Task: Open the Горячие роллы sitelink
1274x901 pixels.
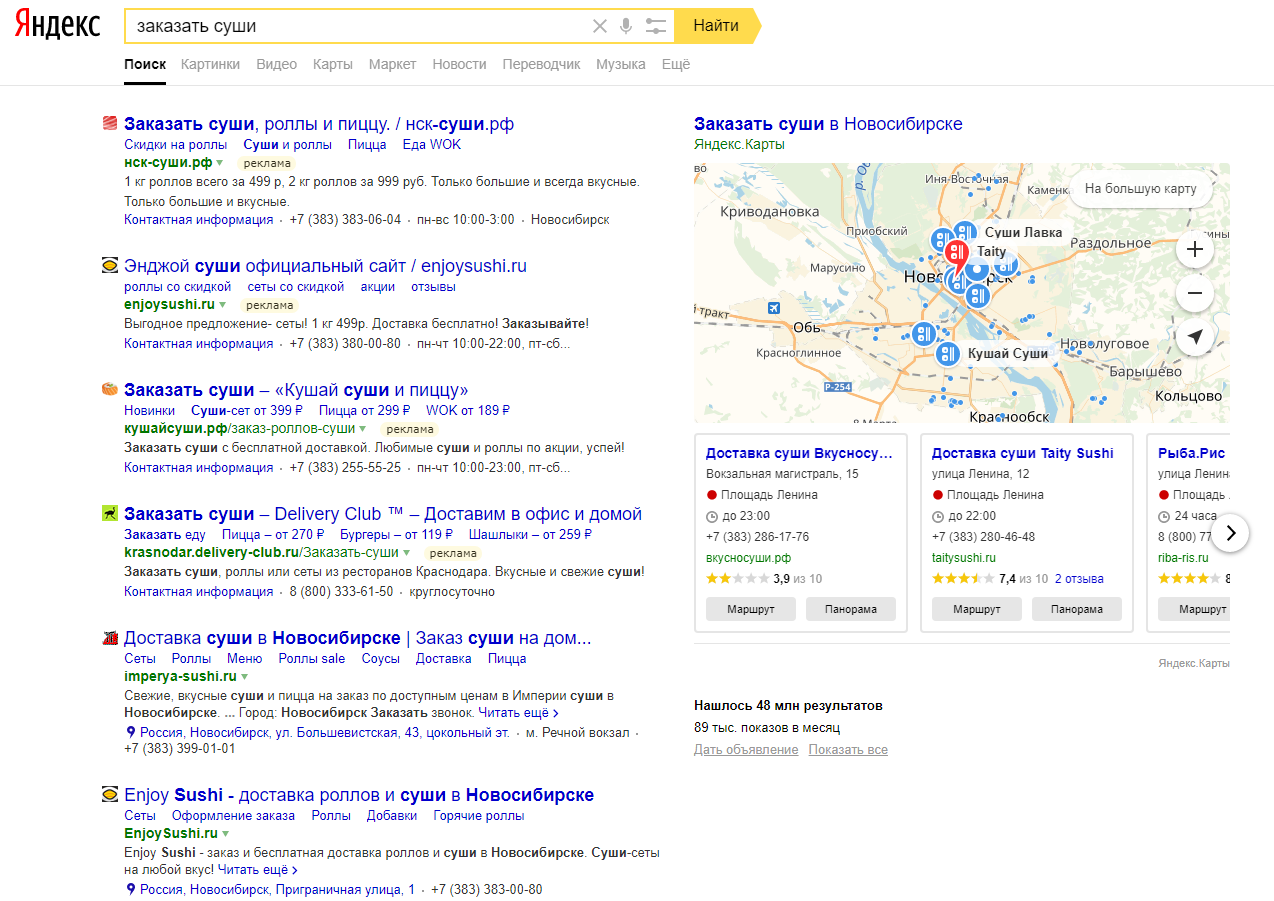Action: [x=479, y=816]
